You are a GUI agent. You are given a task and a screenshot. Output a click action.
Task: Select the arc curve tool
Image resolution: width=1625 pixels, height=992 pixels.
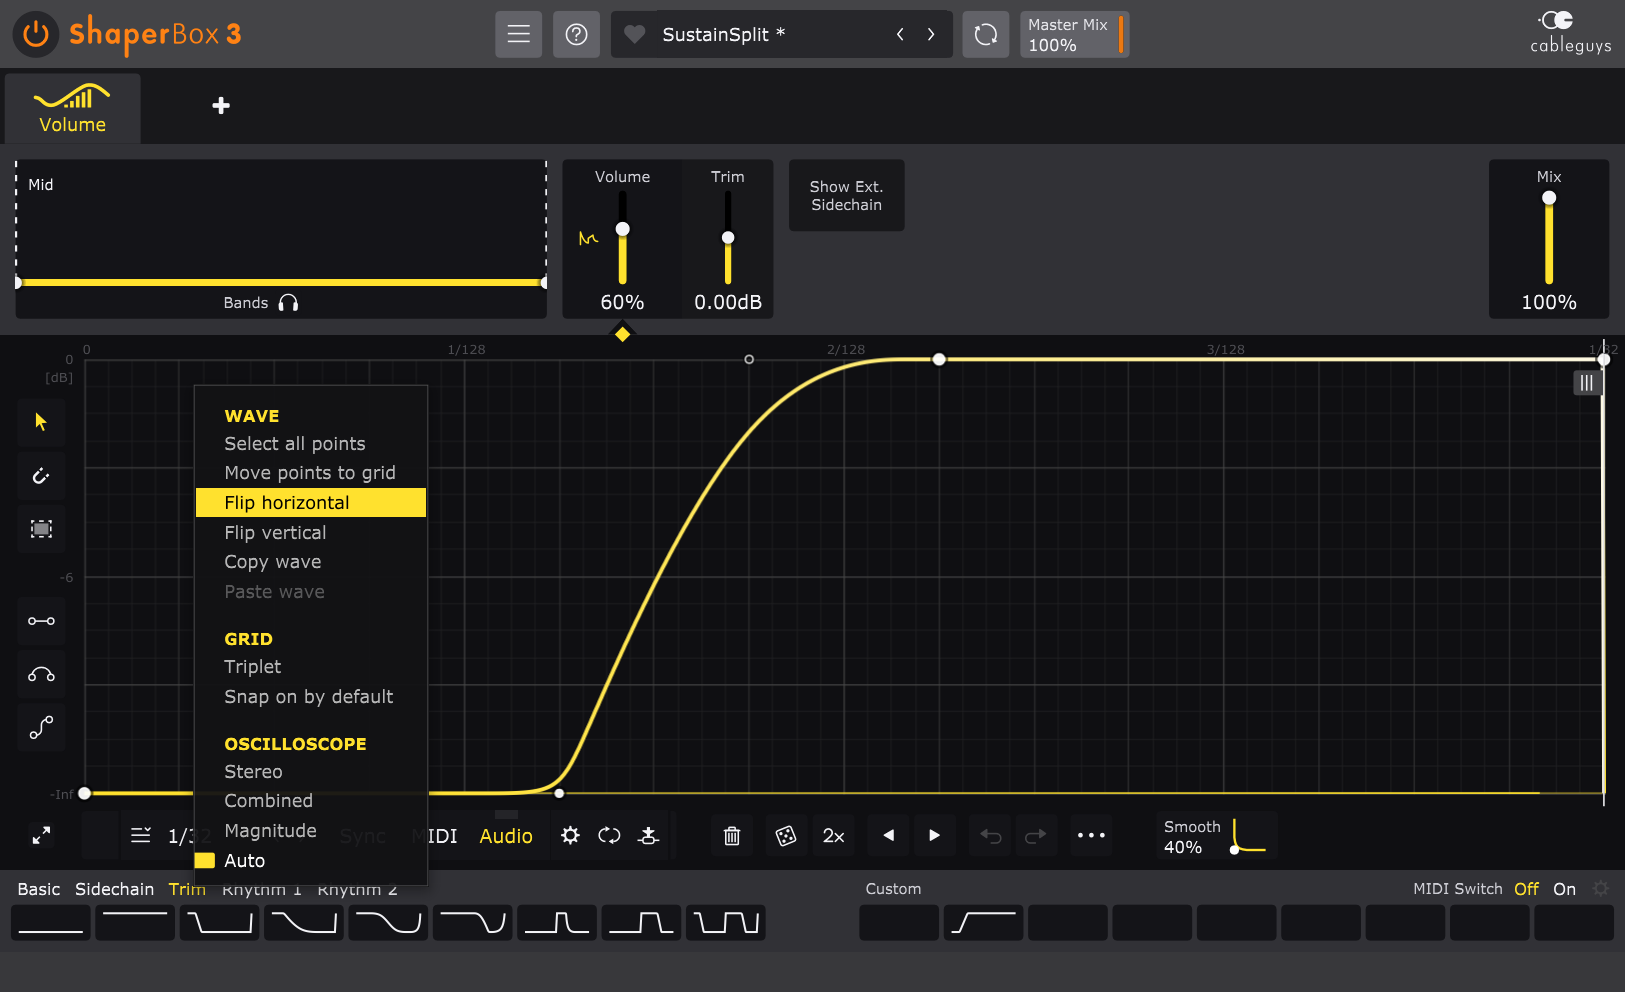tap(41, 674)
